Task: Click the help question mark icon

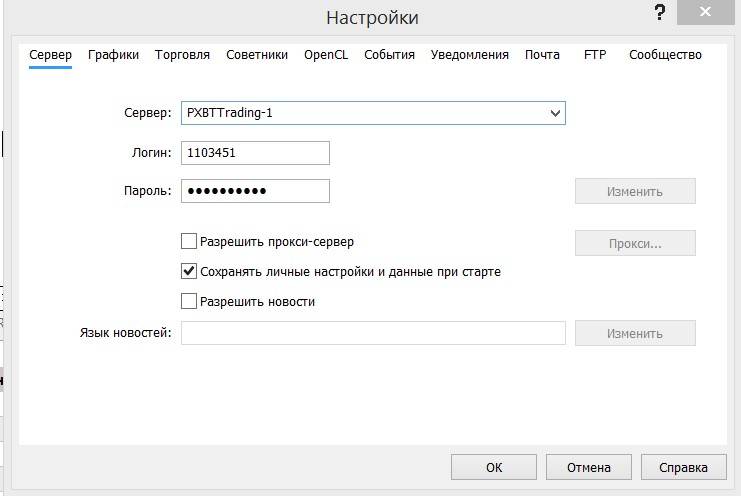Action: (659, 13)
